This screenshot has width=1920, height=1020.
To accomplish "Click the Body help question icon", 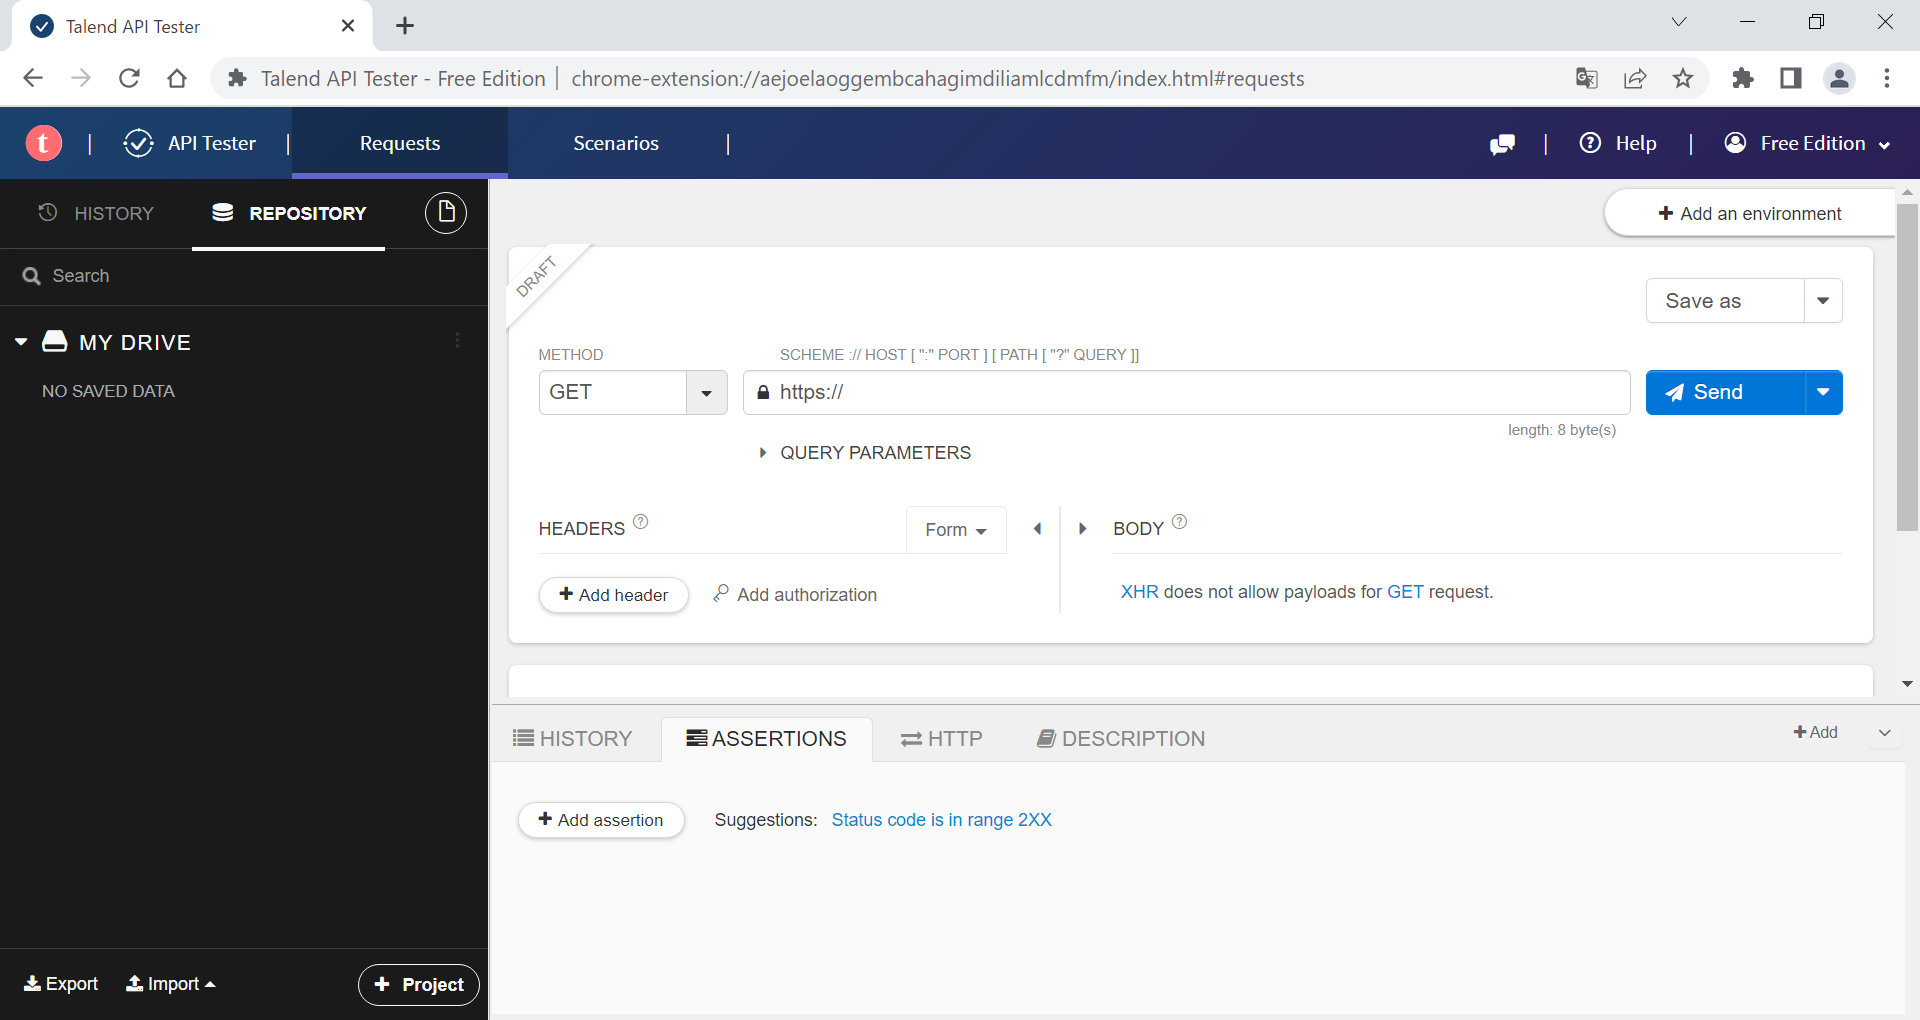I will point(1179,522).
